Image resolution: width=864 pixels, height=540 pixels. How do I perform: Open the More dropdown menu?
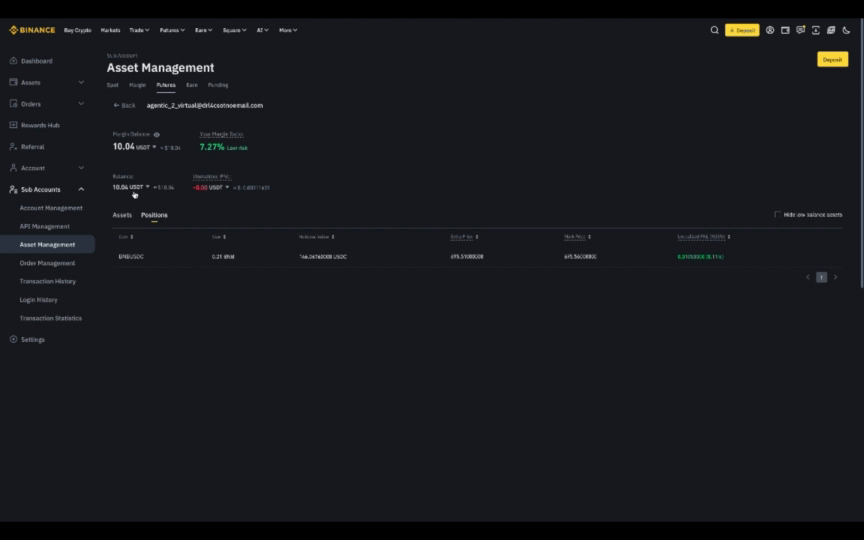point(288,30)
